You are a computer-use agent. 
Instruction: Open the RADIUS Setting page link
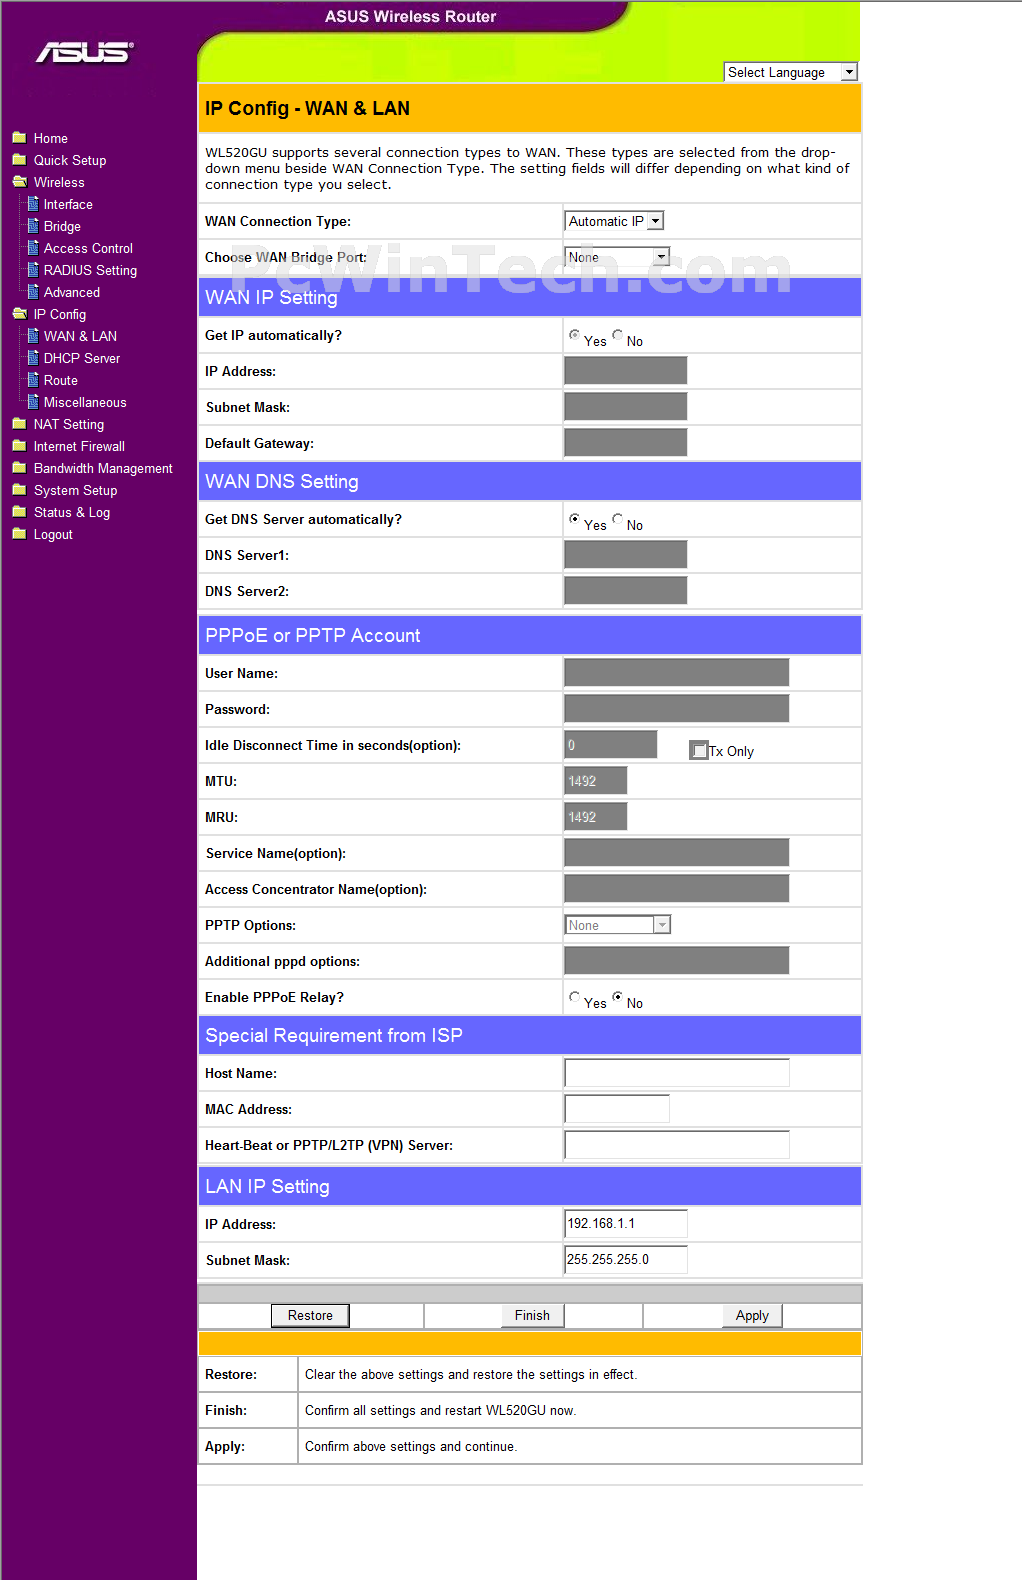90,270
